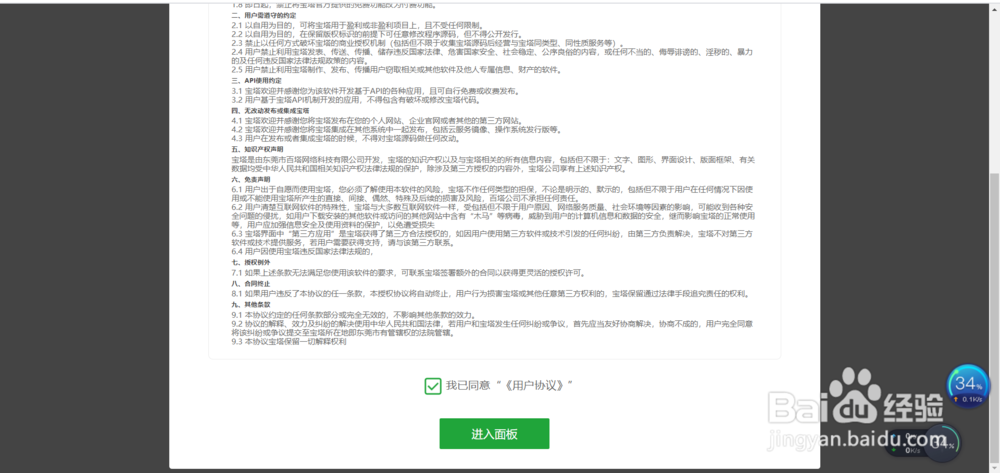
Task: Click clause 3.2 about API机制开发的应用
Action: (355, 100)
